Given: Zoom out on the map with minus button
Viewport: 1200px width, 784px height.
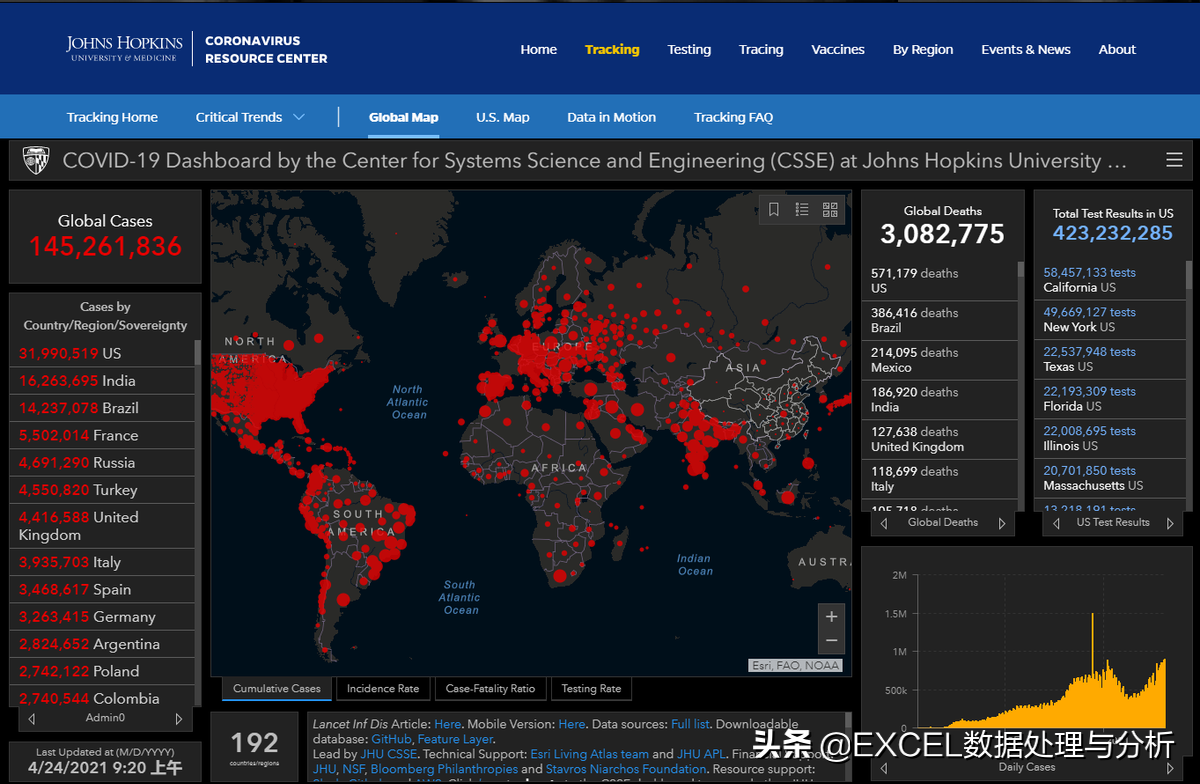Looking at the screenshot, I should tap(831, 641).
